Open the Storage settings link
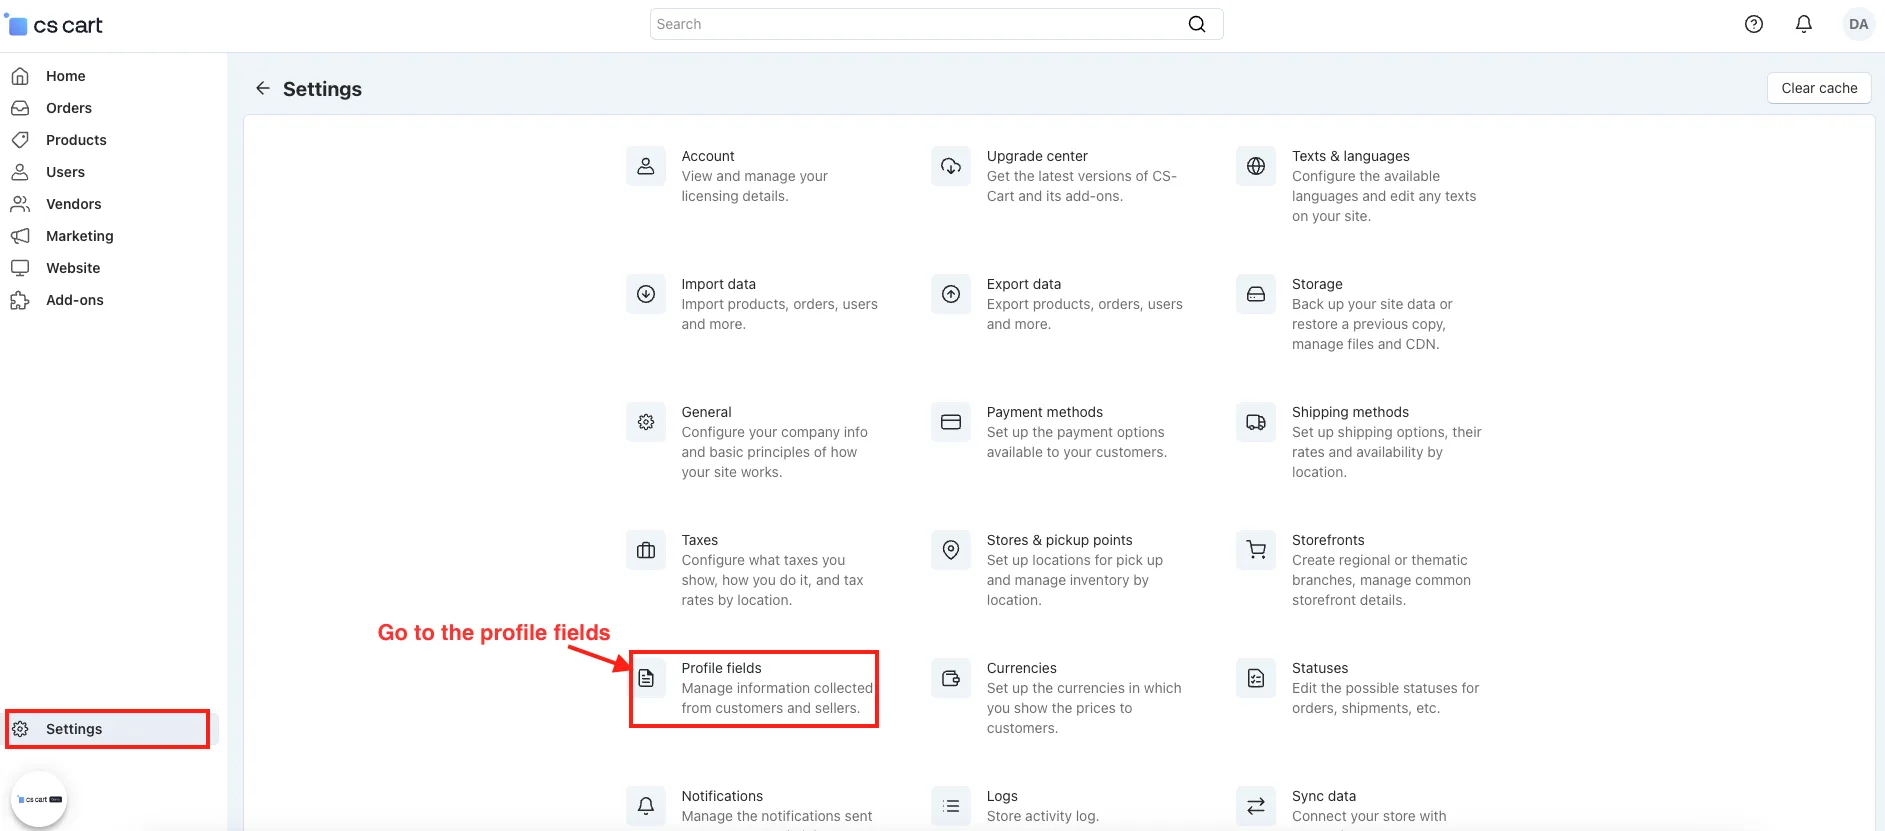1885x831 pixels. [x=1317, y=284]
